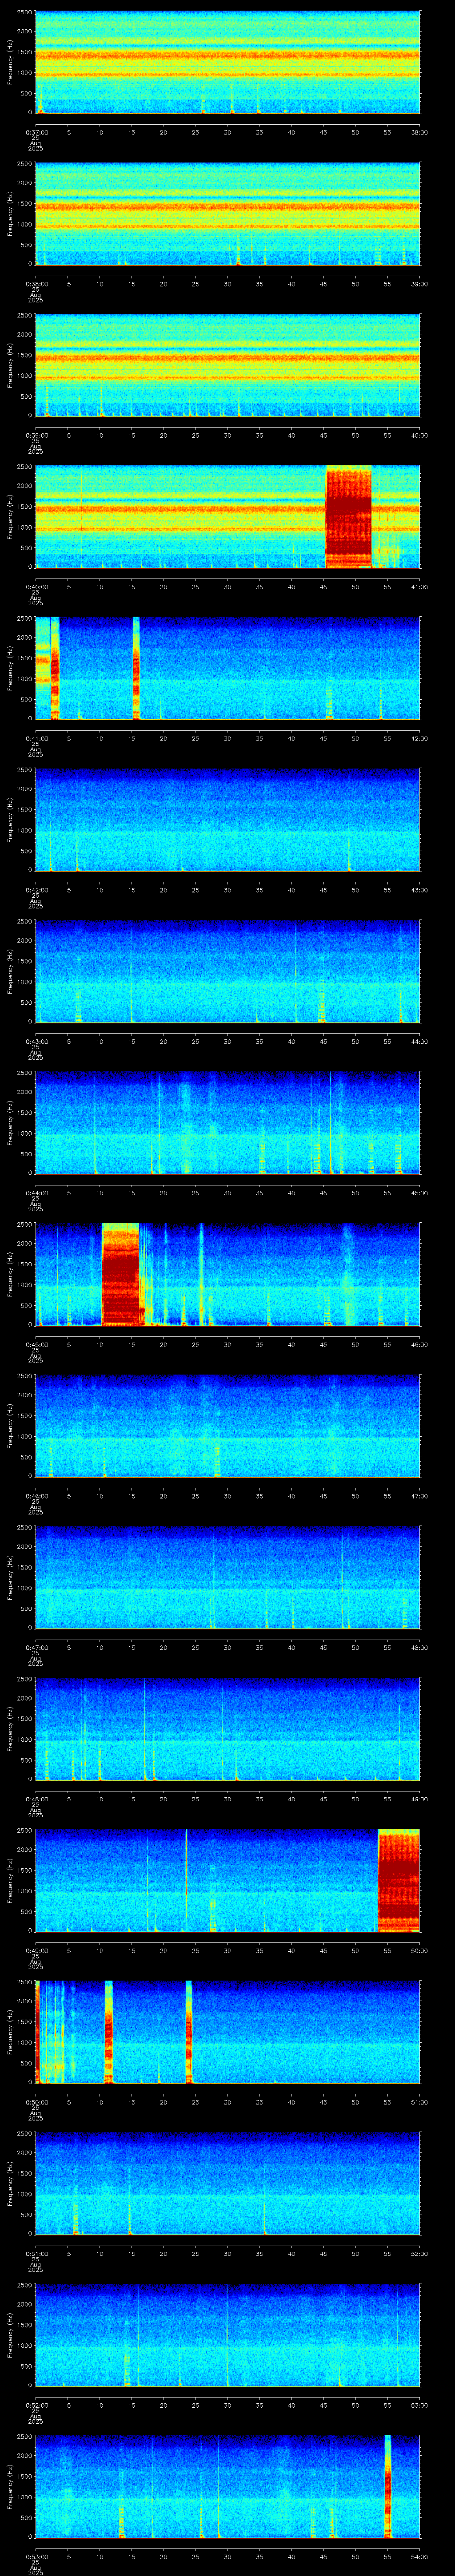Select the 11-second burst in 0:50:00 spectrogram
This screenshot has height=2576, width=455.
(x=109, y=2032)
